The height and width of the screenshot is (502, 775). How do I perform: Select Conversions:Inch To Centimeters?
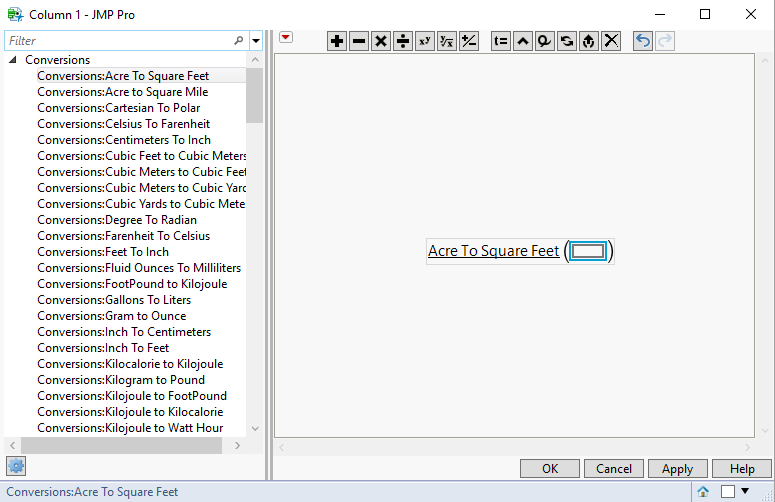coord(124,332)
